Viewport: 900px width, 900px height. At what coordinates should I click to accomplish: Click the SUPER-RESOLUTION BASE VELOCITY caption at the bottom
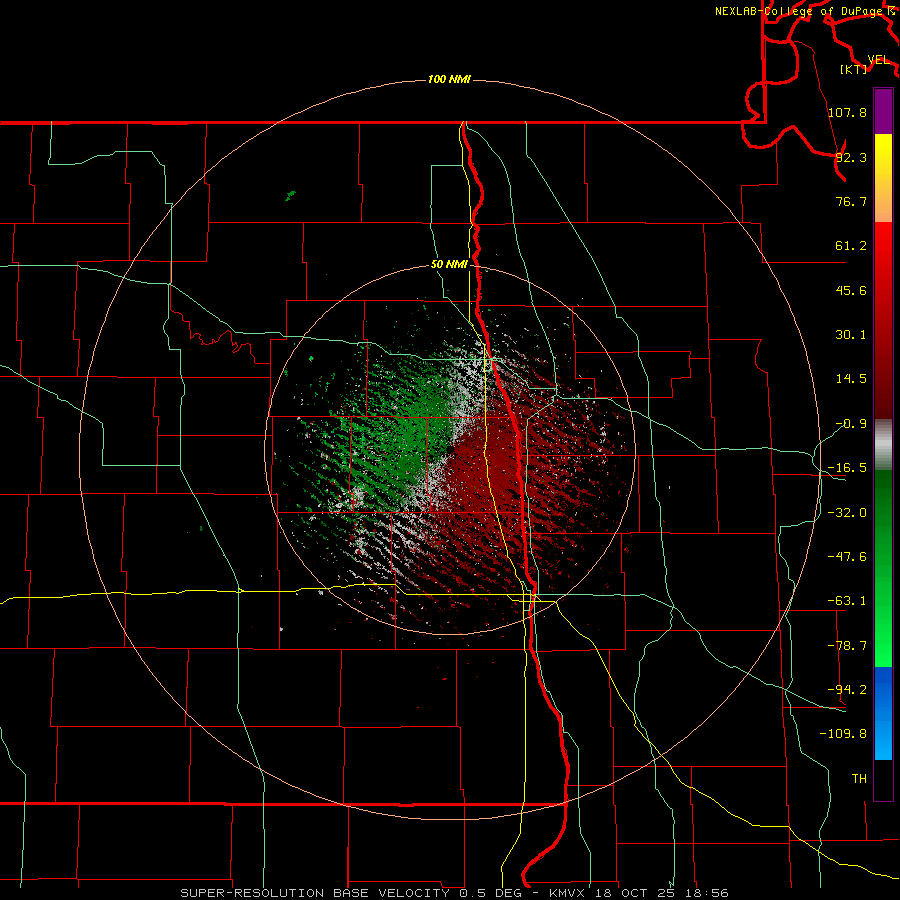[315, 893]
